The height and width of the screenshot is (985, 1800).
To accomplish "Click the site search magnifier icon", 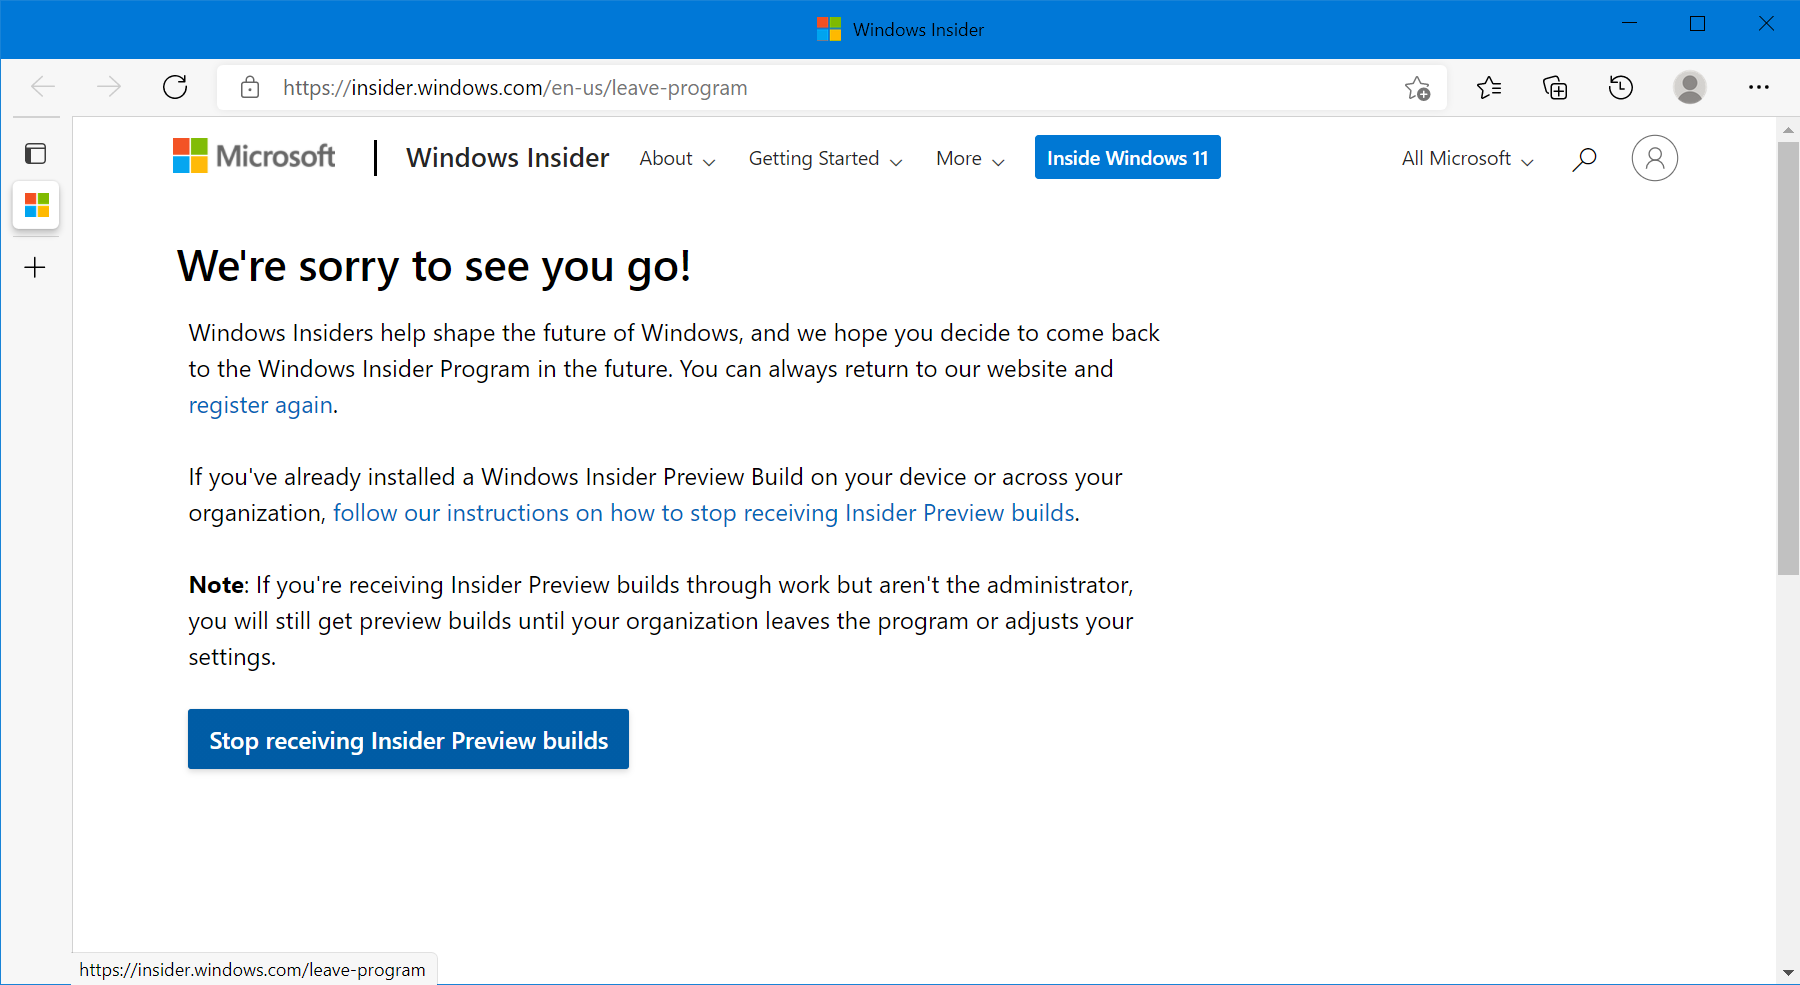I will tap(1584, 159).
